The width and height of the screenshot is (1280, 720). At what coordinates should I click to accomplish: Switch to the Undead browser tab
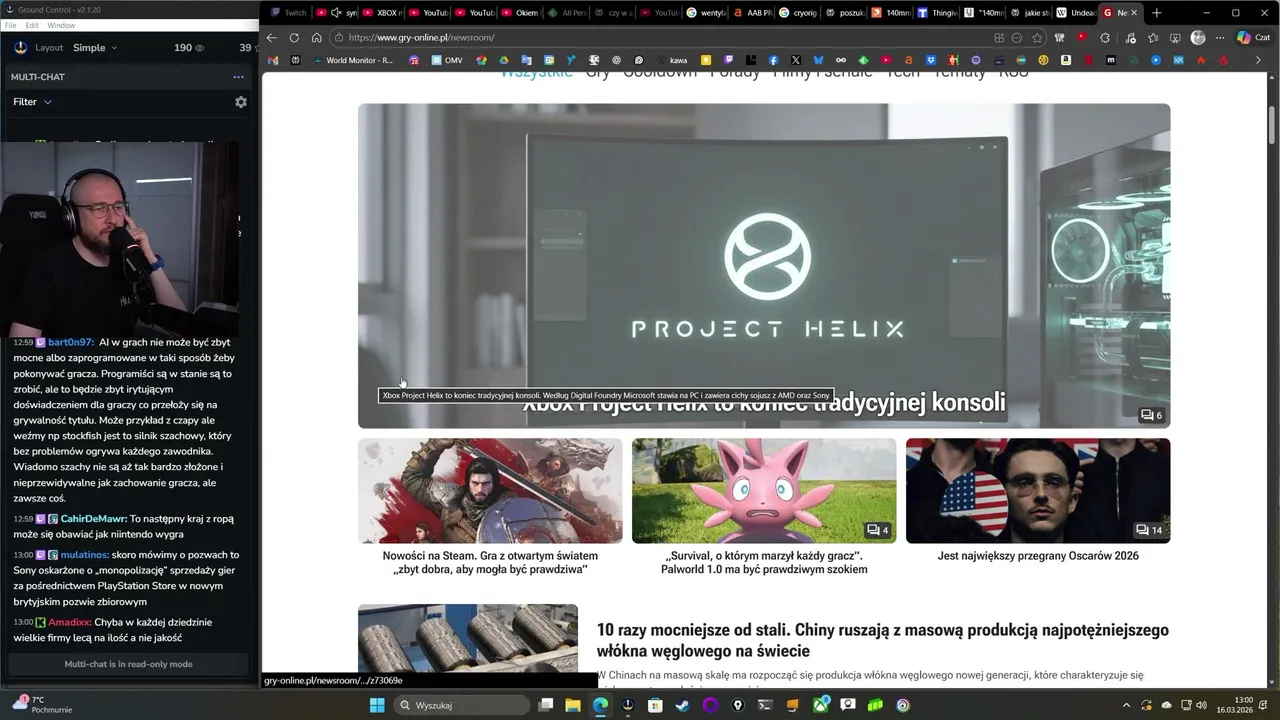click(1075, 13)
